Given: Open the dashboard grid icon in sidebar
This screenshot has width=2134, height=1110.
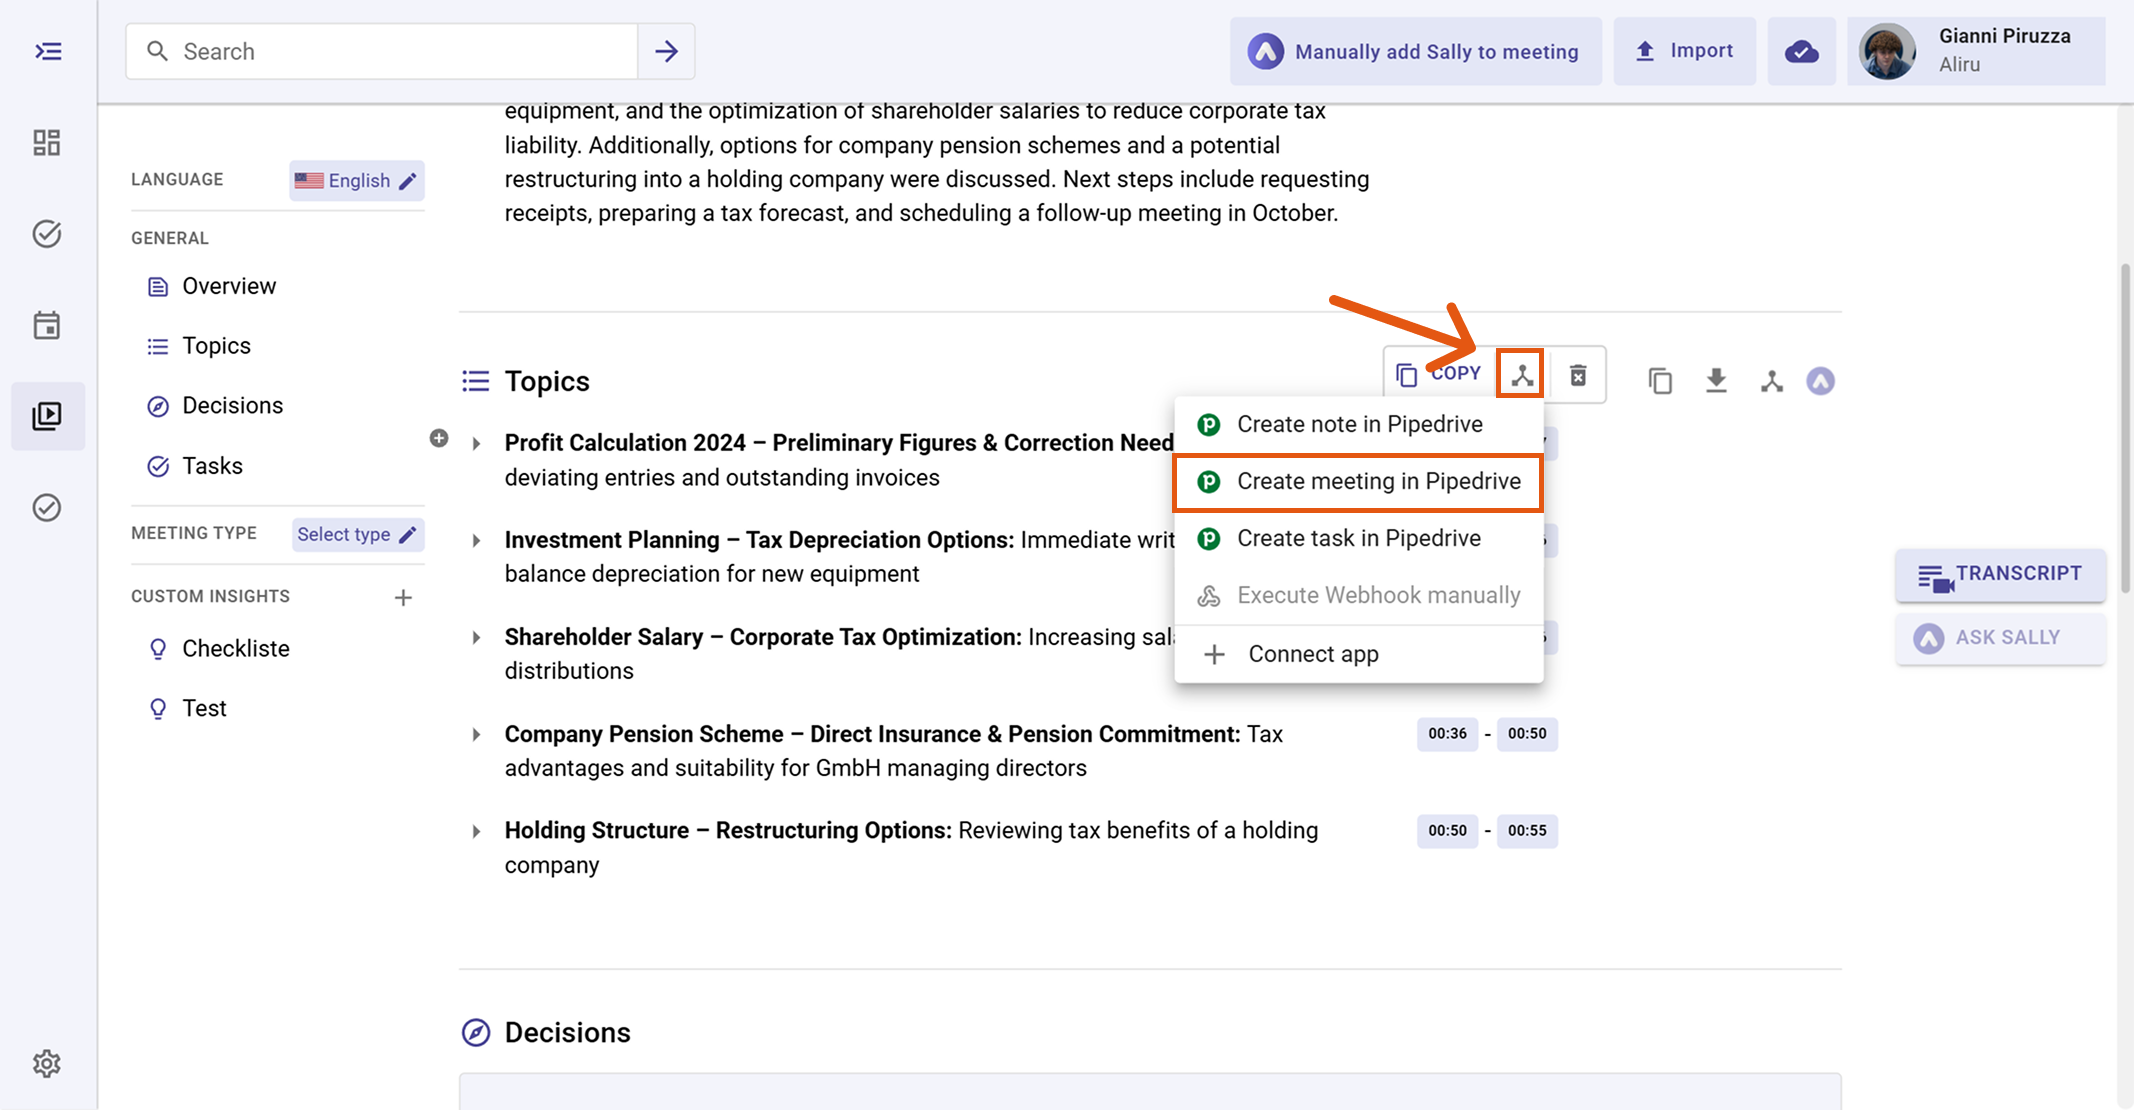Looking at the screenshot, I should click(47, 143).
